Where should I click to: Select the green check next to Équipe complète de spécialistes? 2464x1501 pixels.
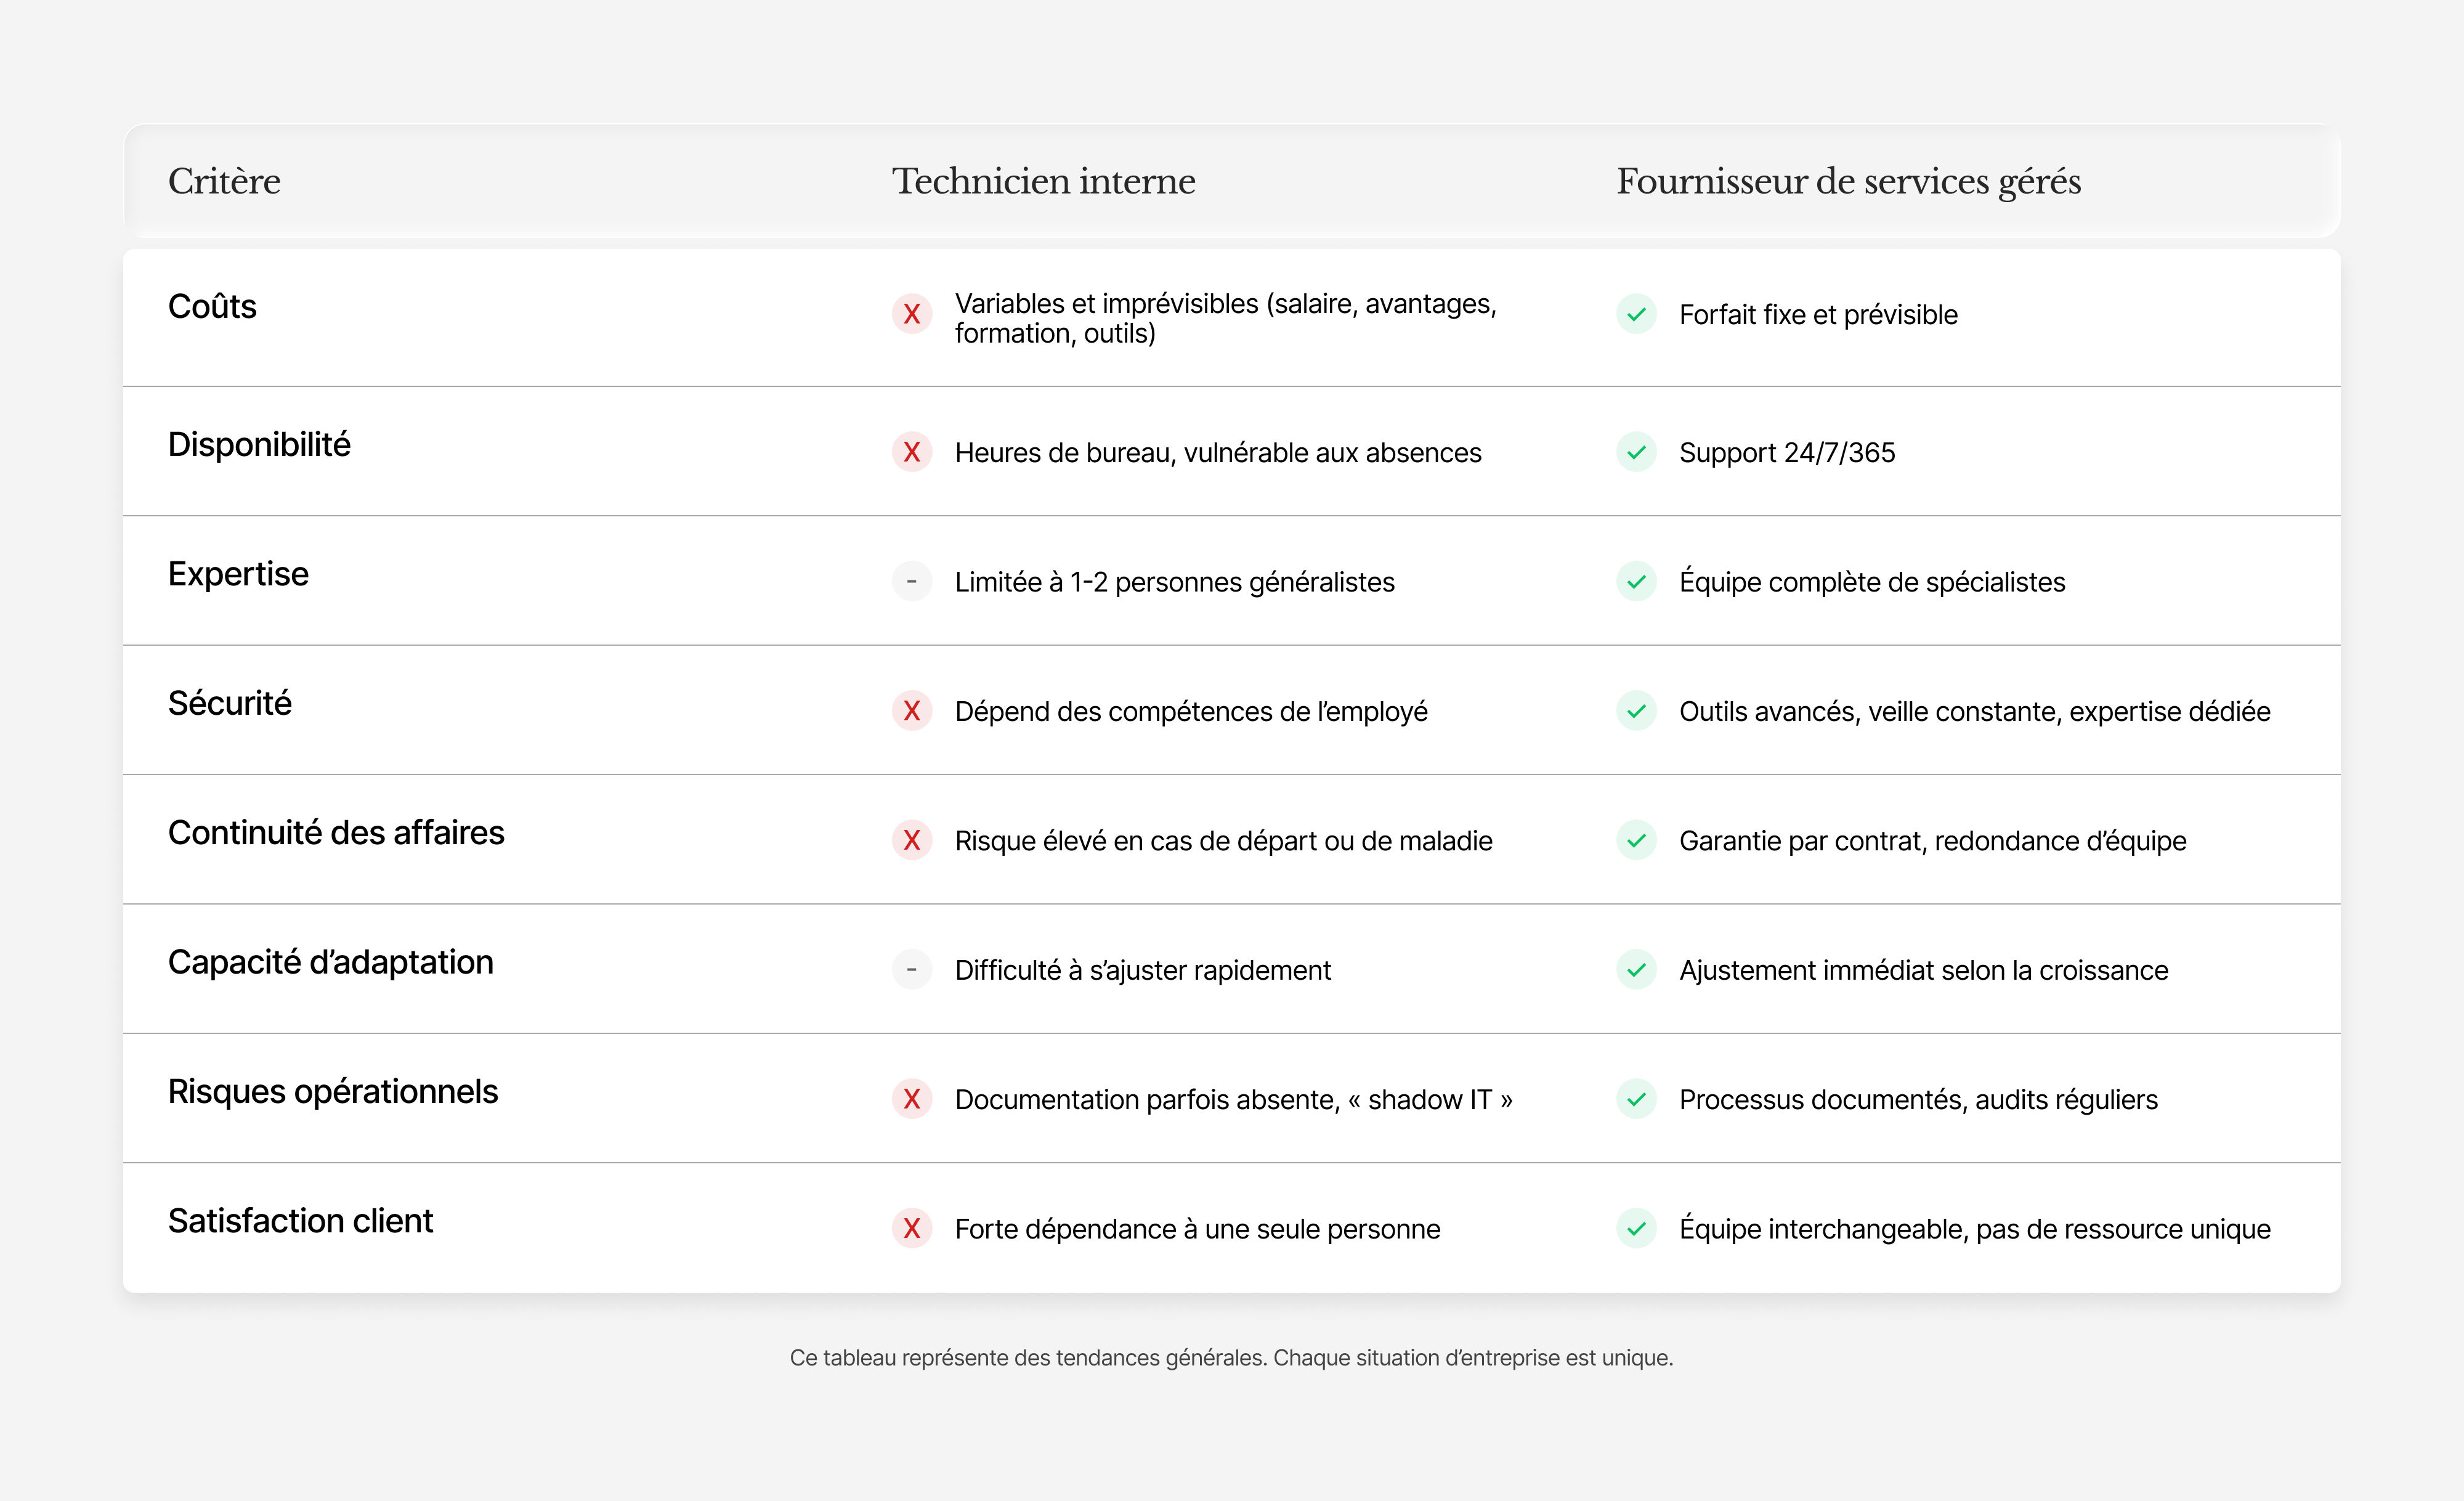pos(1637,582)
